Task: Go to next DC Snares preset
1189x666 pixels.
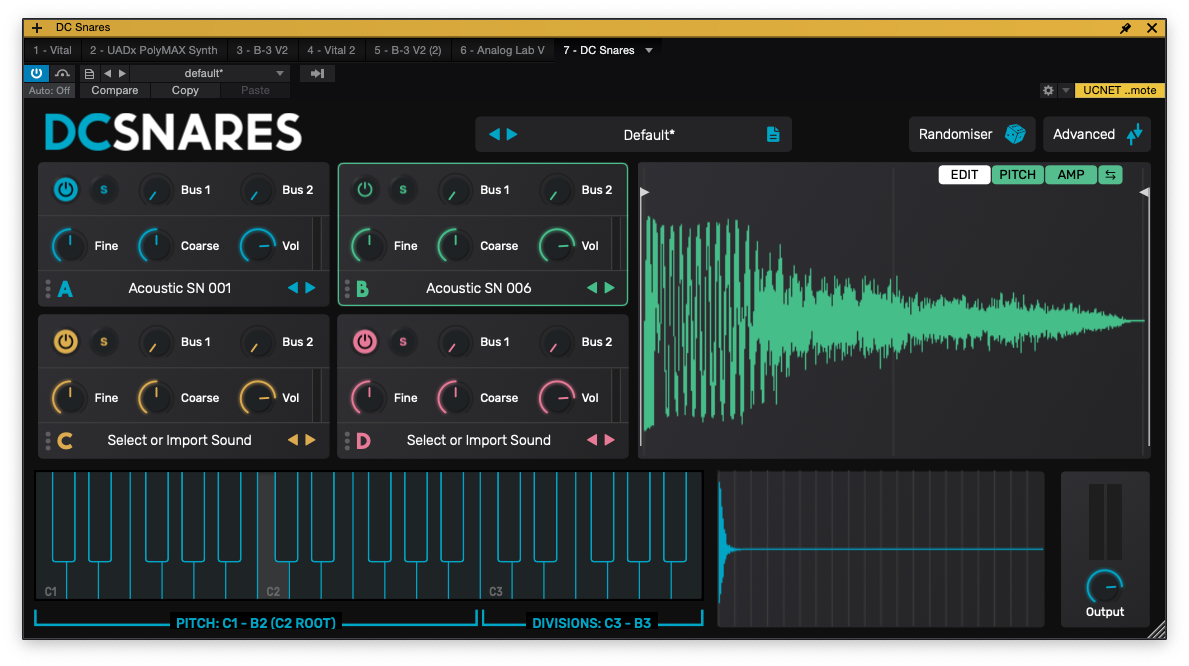Action: (512, 134)
